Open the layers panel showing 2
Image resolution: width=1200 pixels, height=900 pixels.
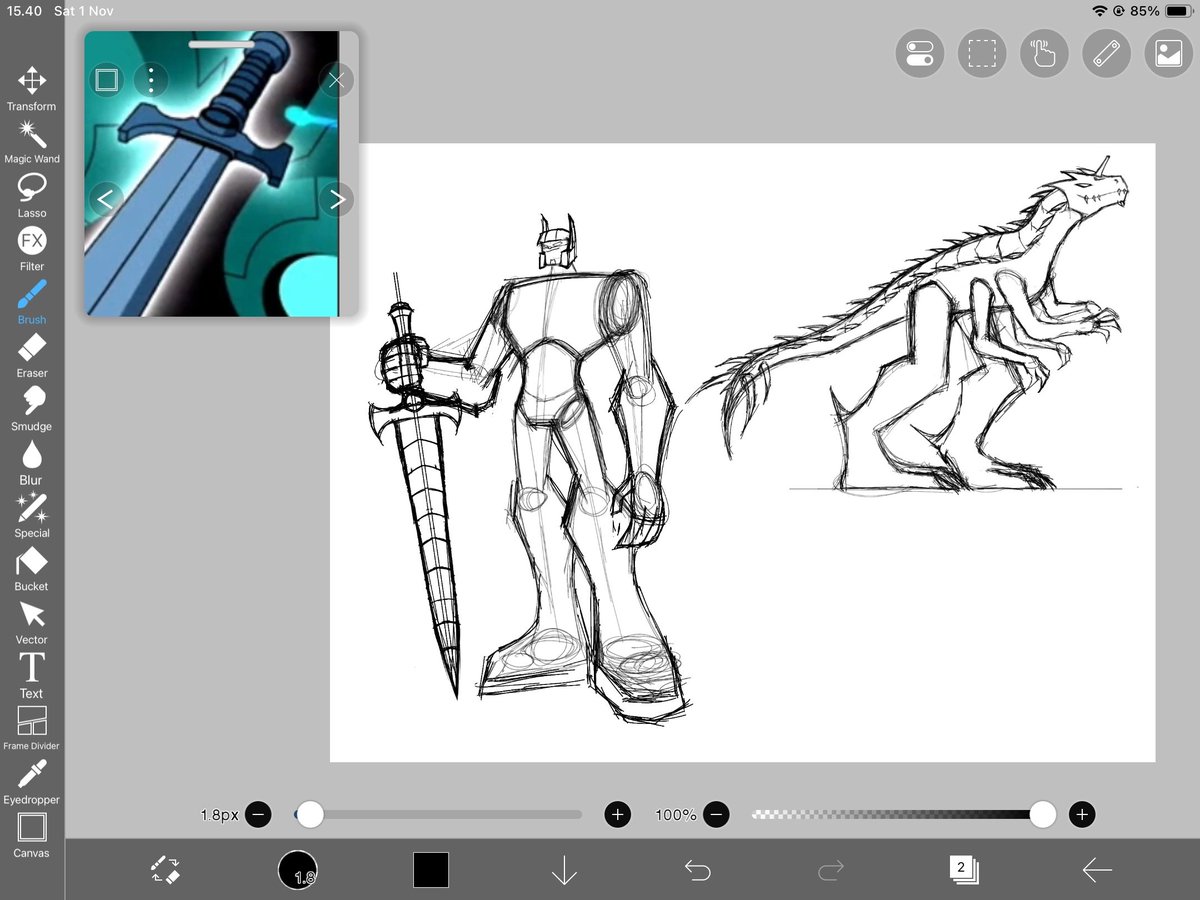963,868
